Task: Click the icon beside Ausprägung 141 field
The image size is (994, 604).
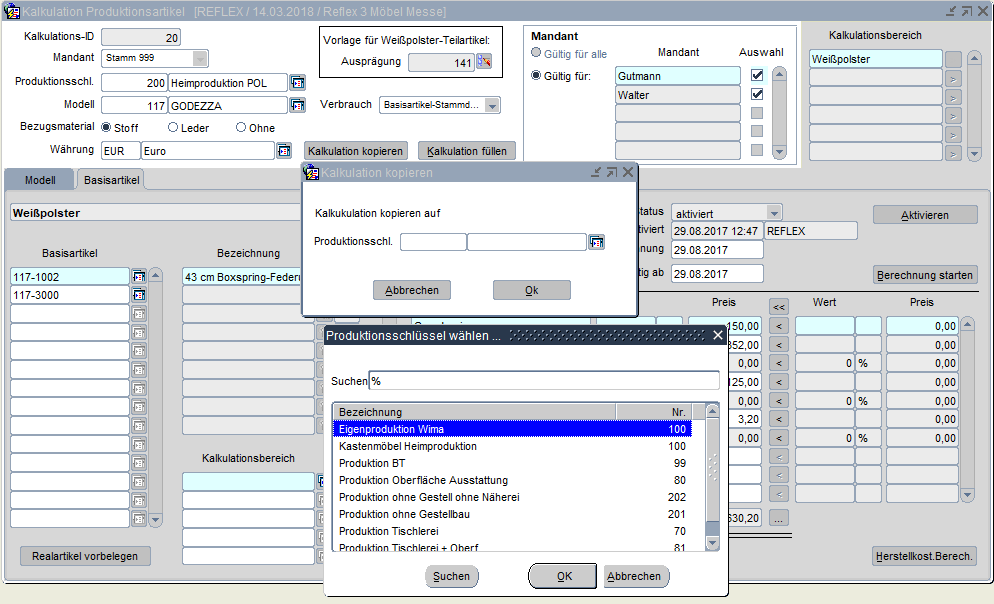Action: click(485, 62)
